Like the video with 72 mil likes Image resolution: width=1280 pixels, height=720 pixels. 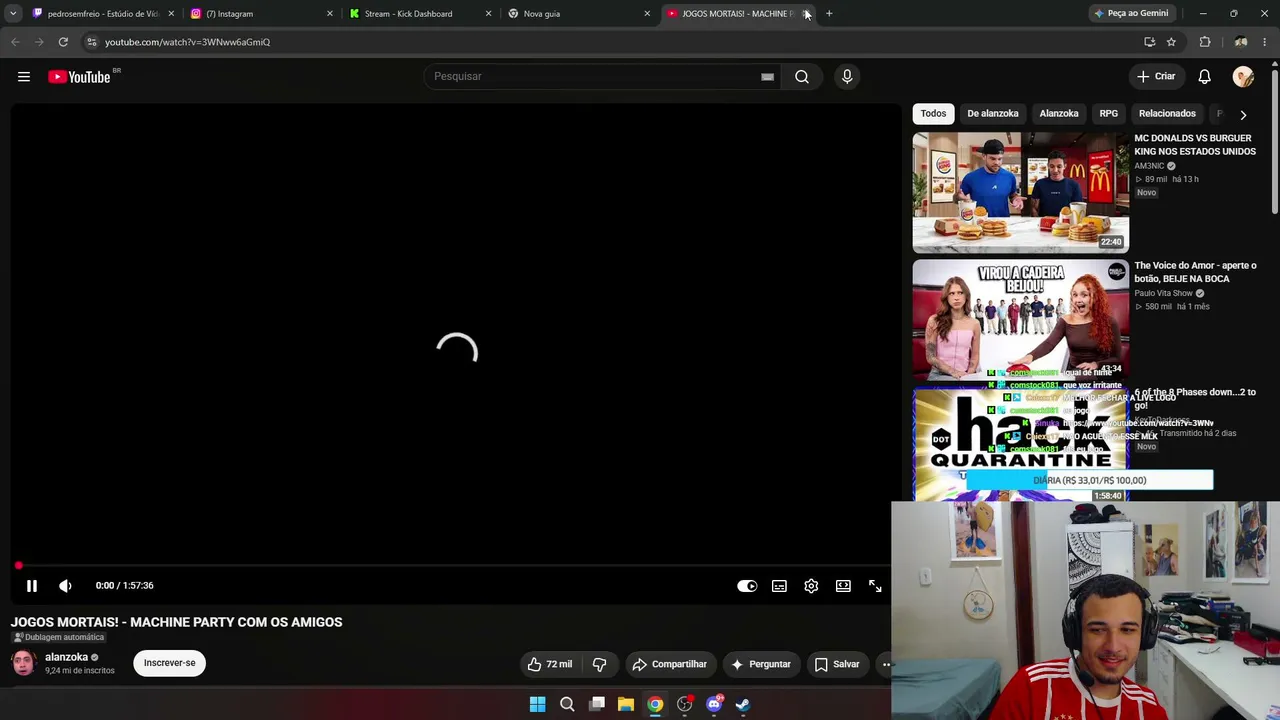point(550,664)
